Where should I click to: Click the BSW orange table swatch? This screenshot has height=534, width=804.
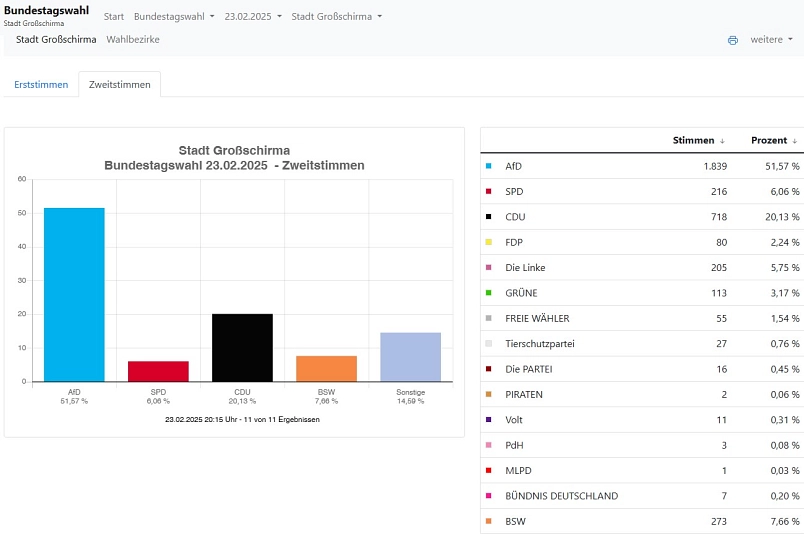coord(489,521)
